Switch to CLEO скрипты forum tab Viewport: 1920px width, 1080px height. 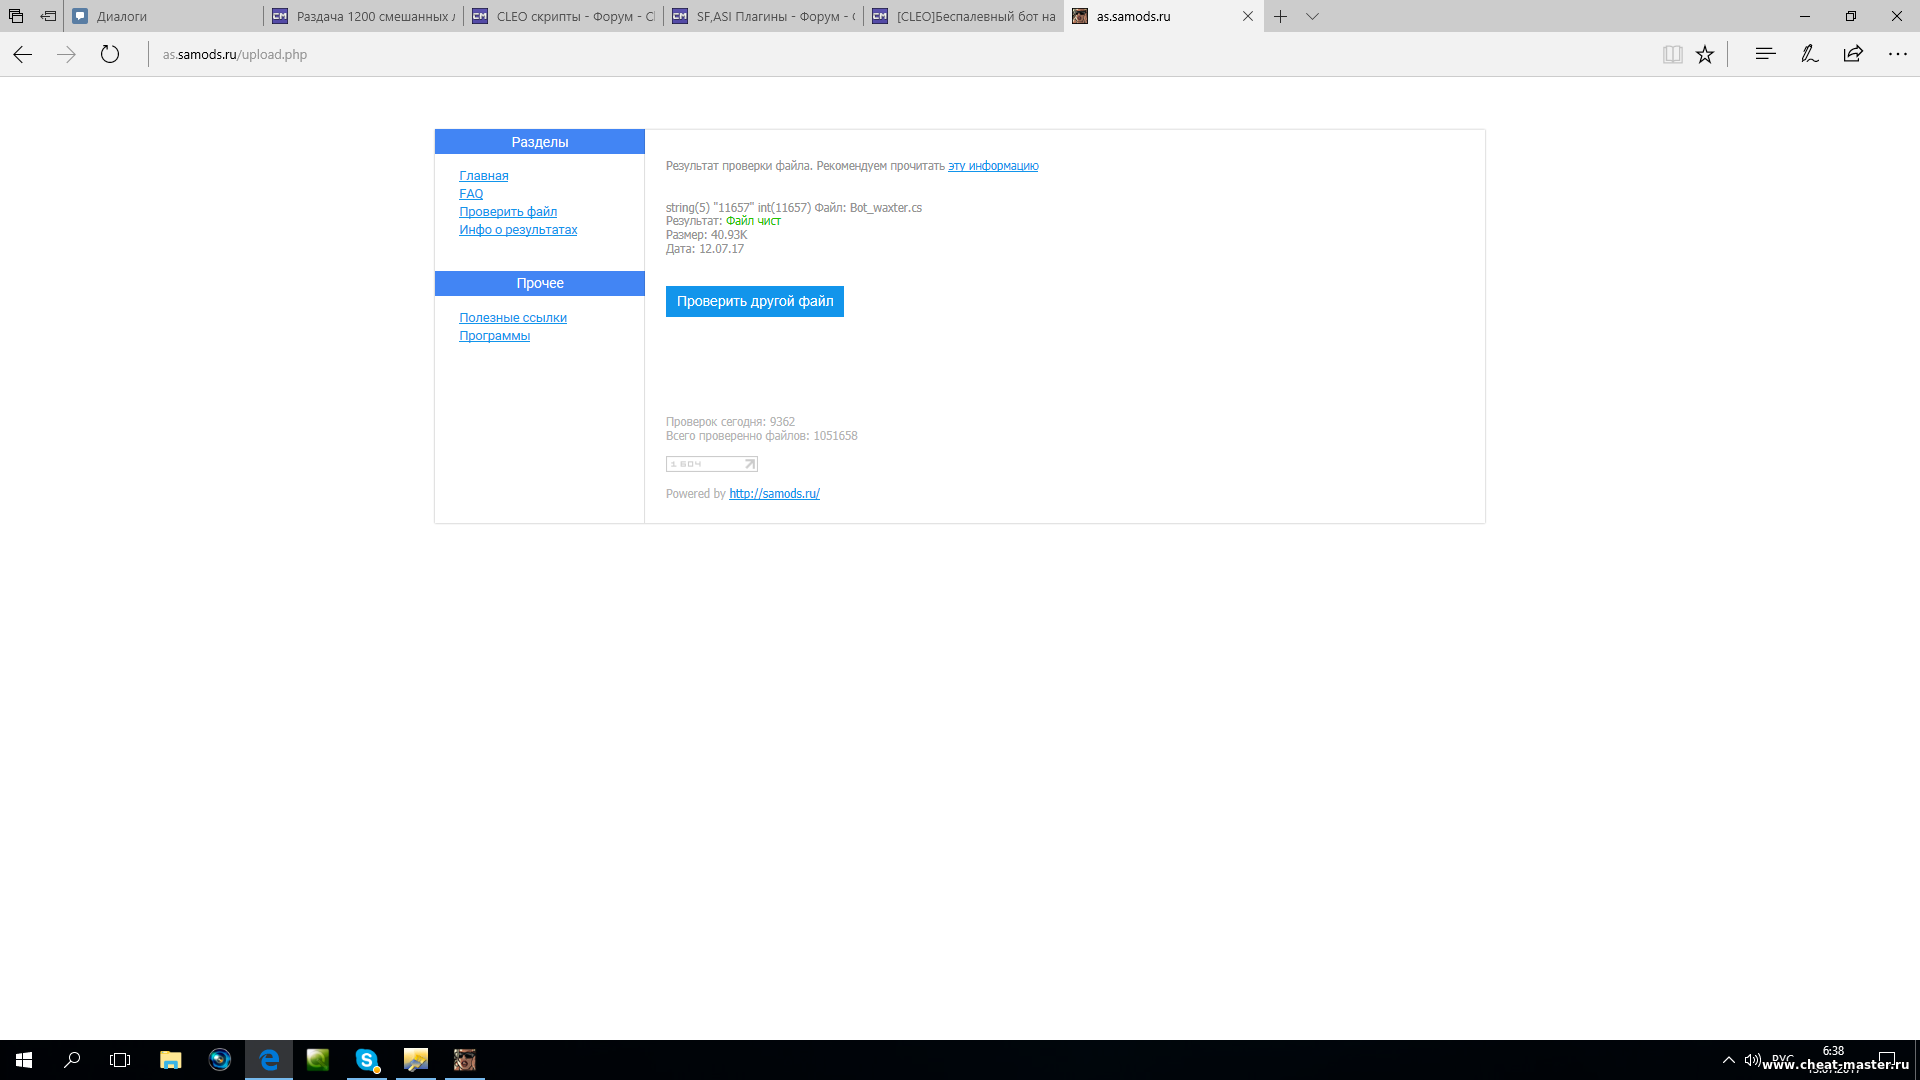[563, 16]
